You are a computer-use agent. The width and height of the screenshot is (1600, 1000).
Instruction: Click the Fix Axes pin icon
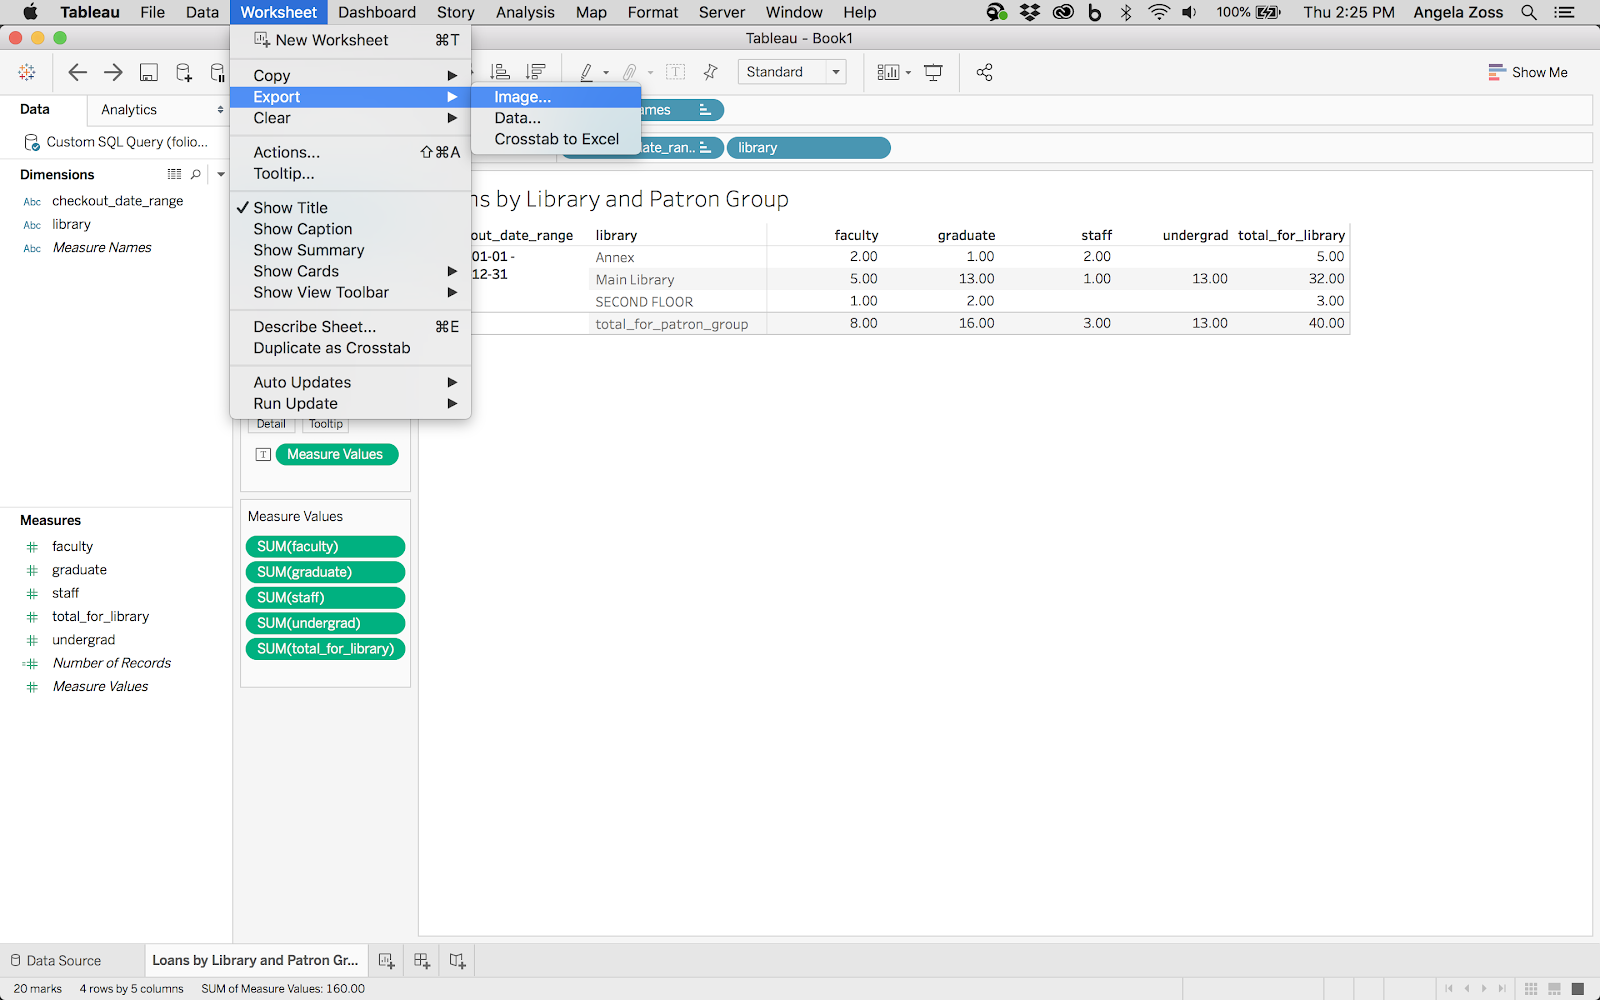point(710,72)
